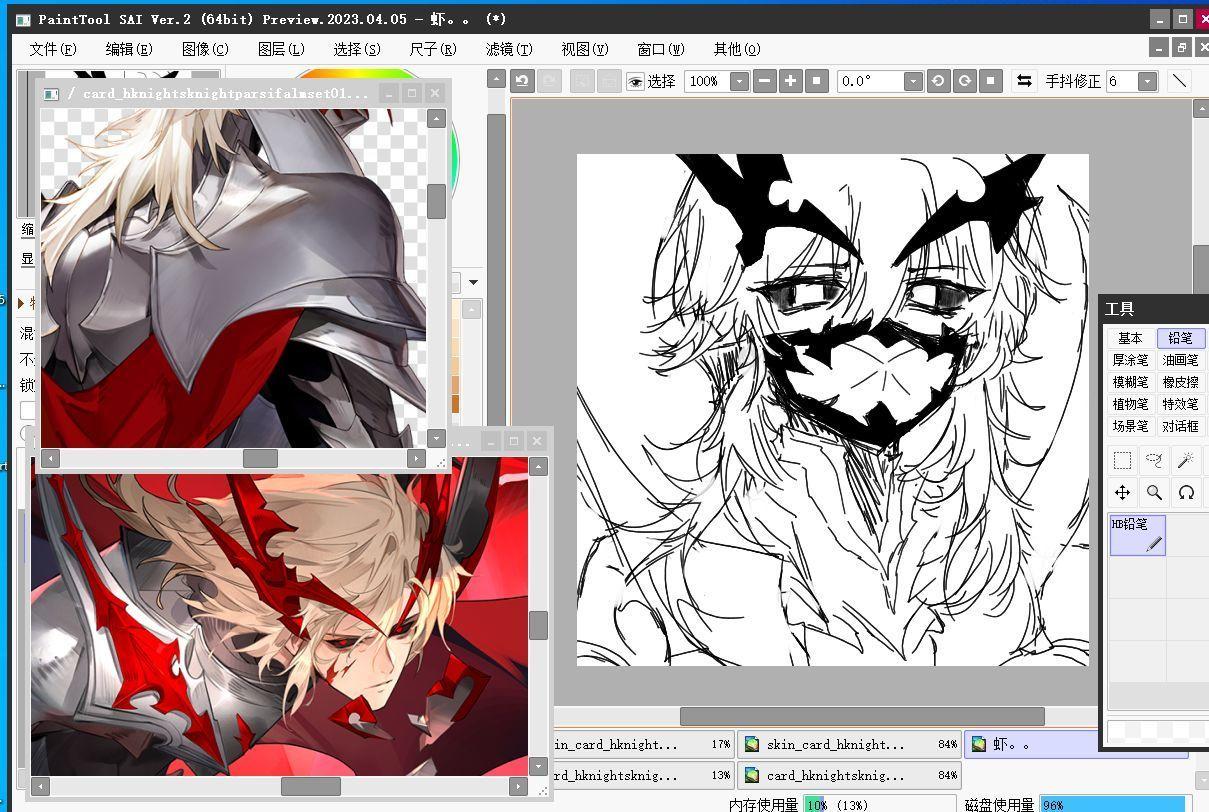The height and width of the screenshot is (812, 1209).
Task: Switch to skin_card_hknight tab at 84%
Action: coord(849,744)
